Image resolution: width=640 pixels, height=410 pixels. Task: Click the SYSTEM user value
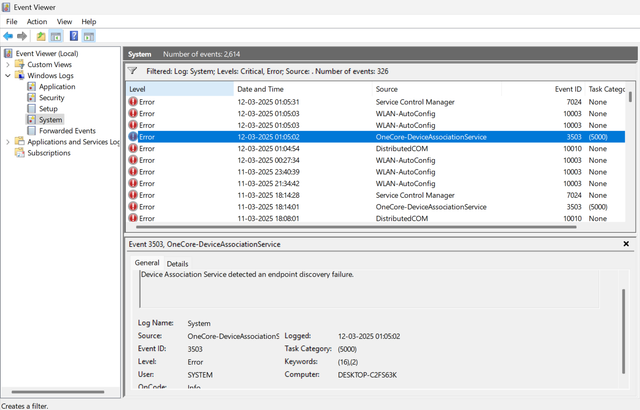200,375
